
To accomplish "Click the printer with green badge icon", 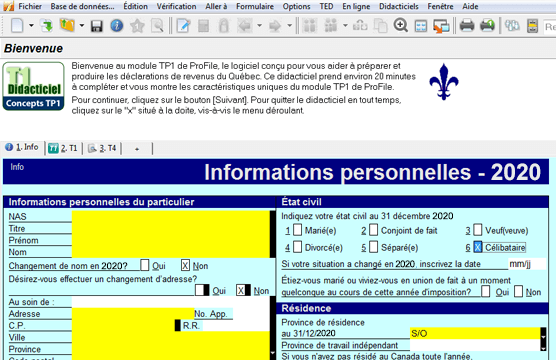I will (x=487, y=26).
